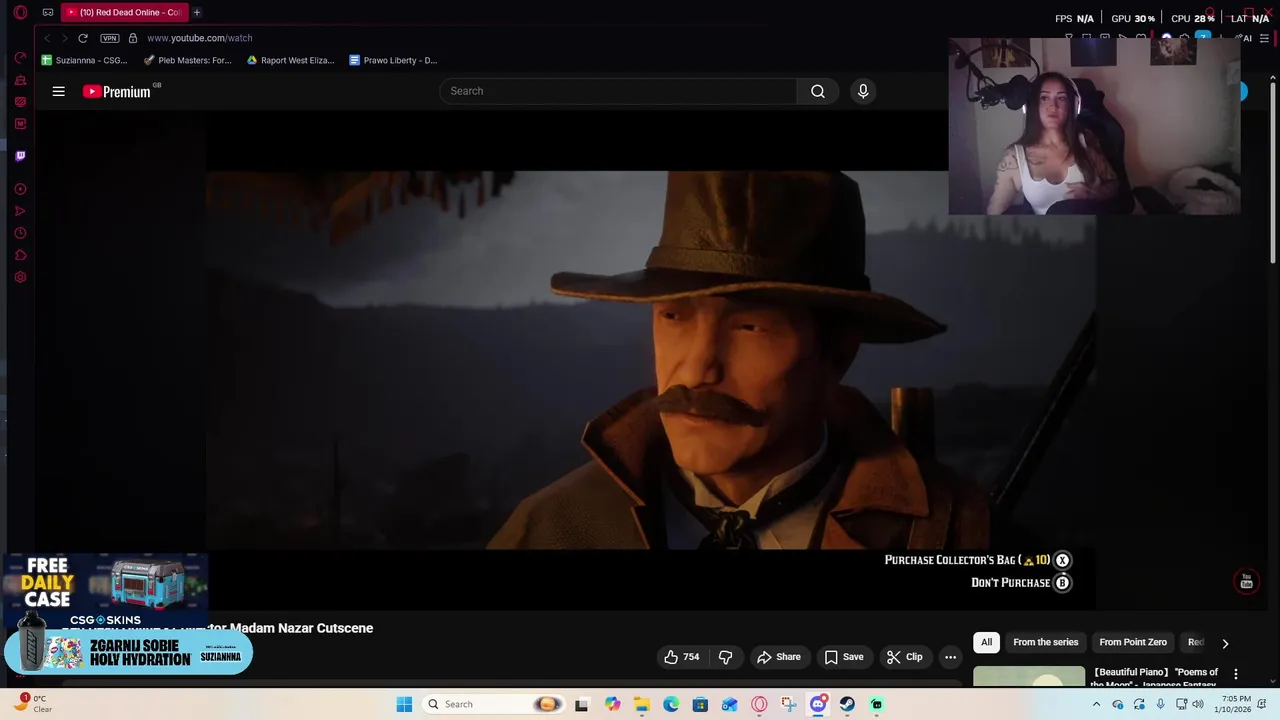The width and height of the screenshot is (1280, 720).
Task: Click the magnifier search button
Action: pos(818,91)
